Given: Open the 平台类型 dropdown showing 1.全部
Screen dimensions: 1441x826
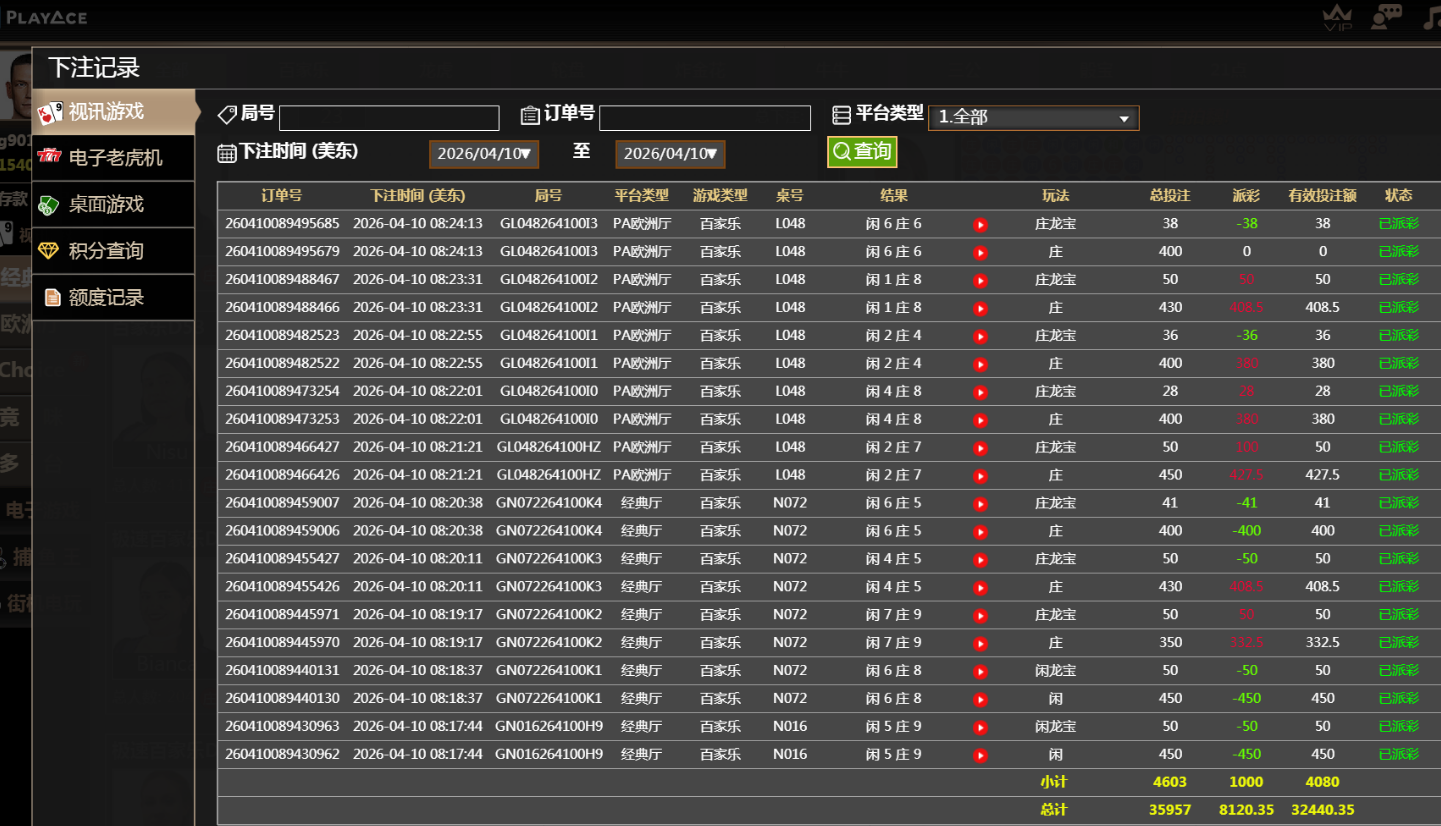Looking at the screenshot, I should click(x=1033, y=117).
